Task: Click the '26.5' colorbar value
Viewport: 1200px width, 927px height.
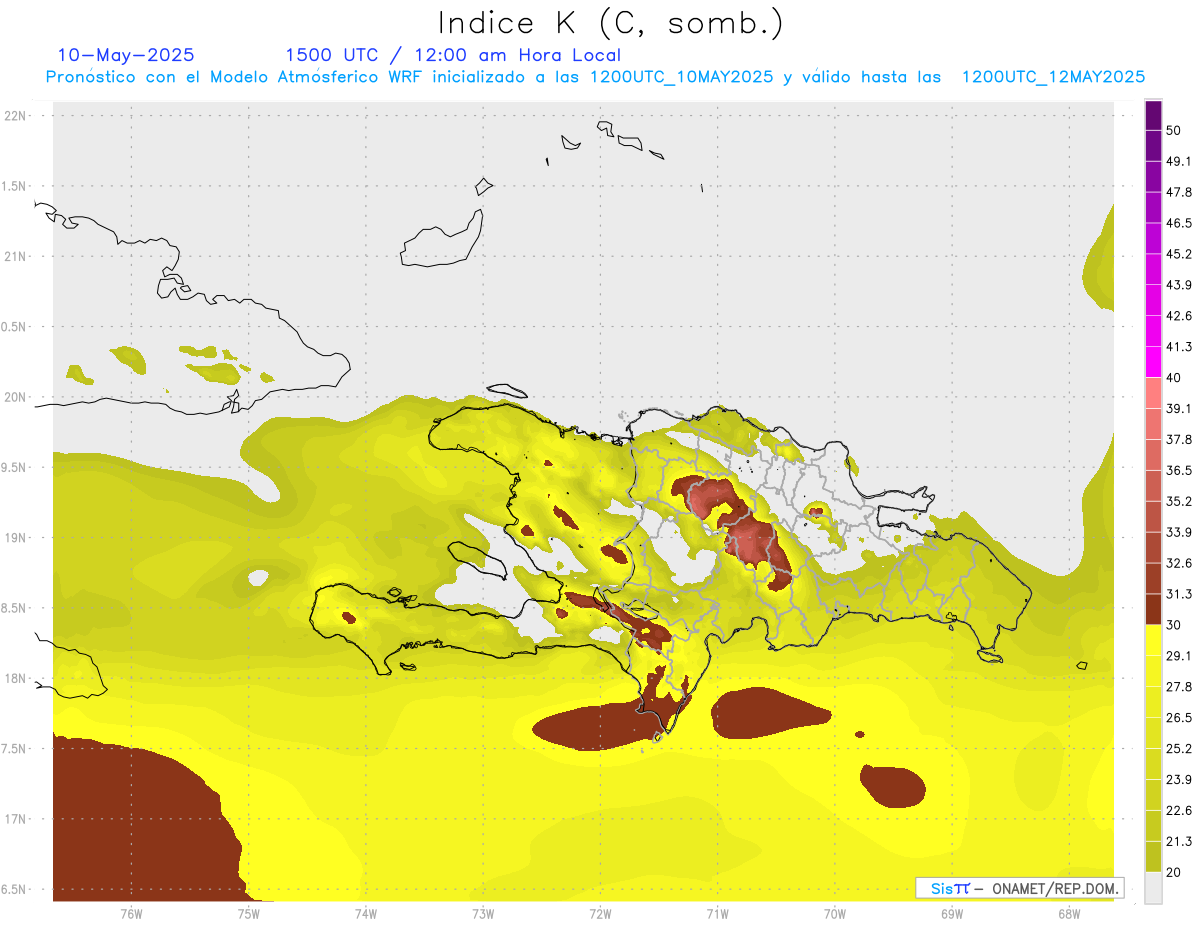Action: (x=1179, y=718)
